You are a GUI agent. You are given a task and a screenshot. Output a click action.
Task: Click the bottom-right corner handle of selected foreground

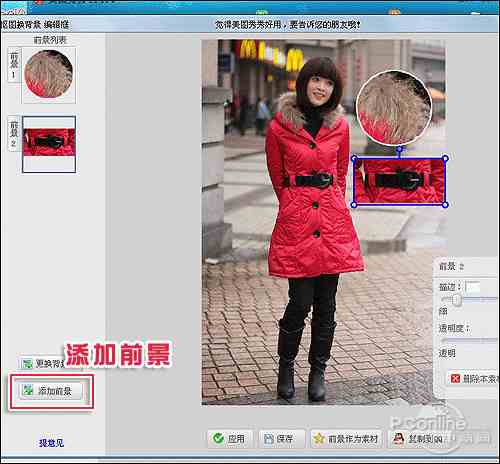point(445,205)
